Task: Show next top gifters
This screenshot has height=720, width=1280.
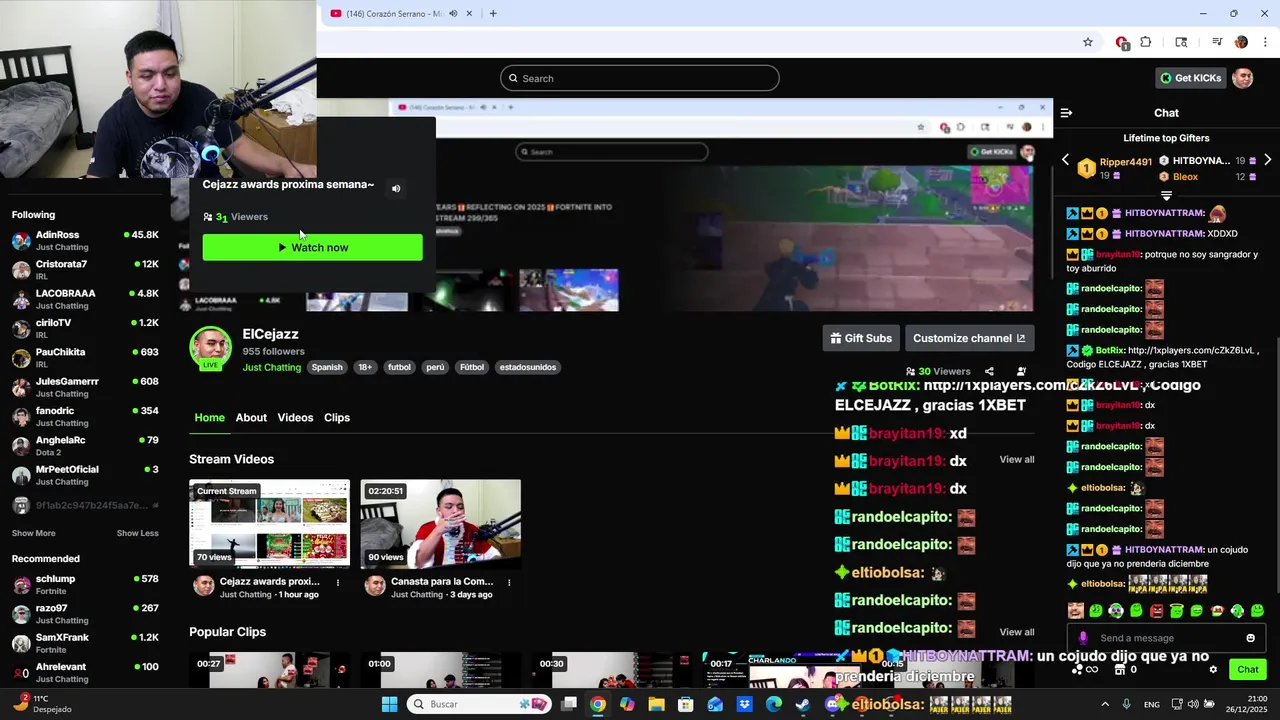Action: 1268,160
